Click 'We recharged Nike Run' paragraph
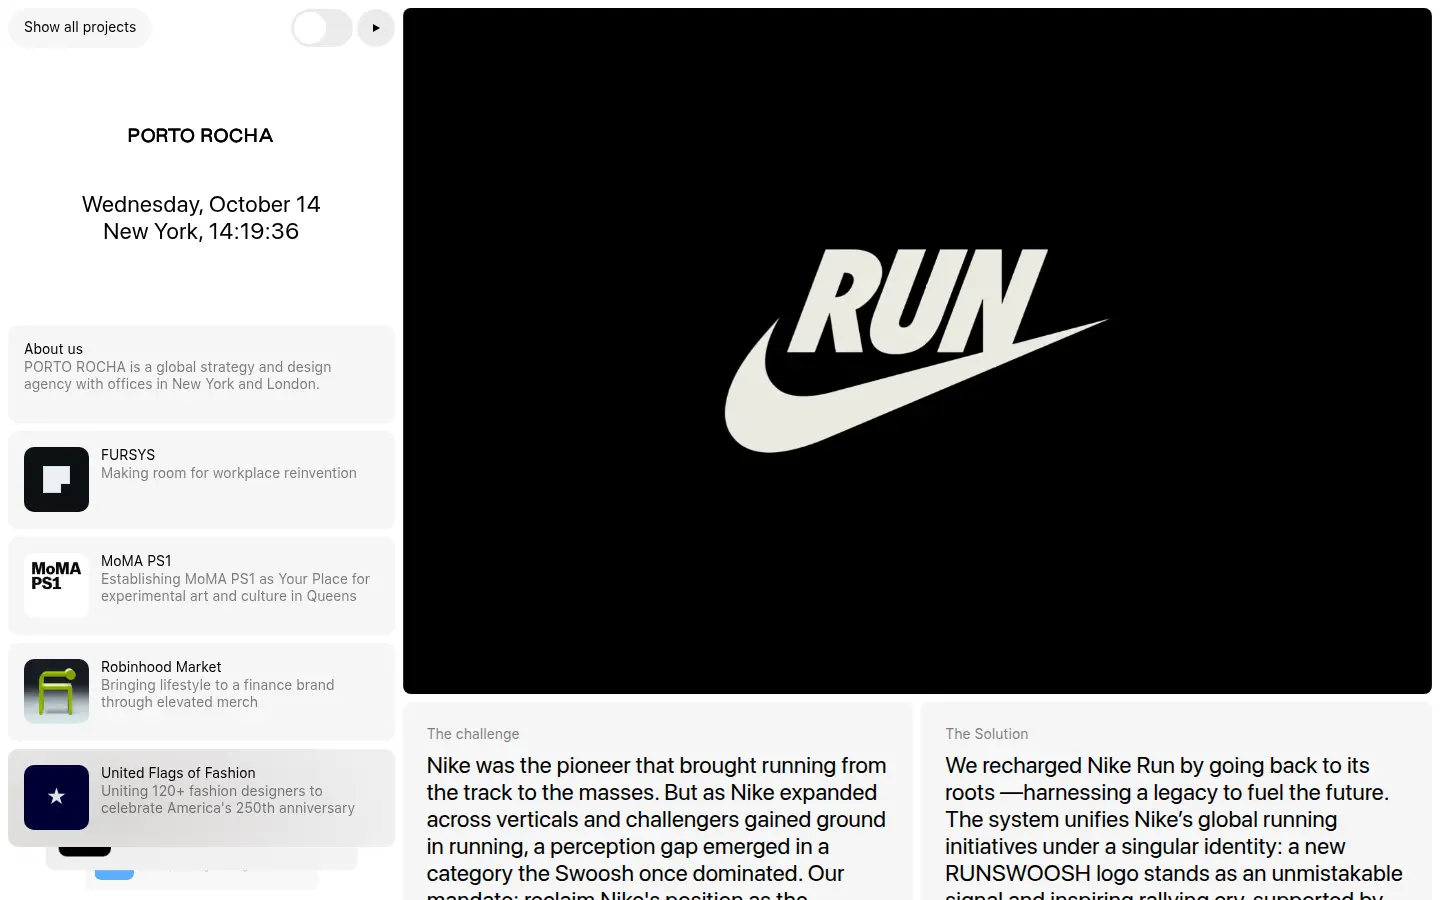 coord(1174,826)
